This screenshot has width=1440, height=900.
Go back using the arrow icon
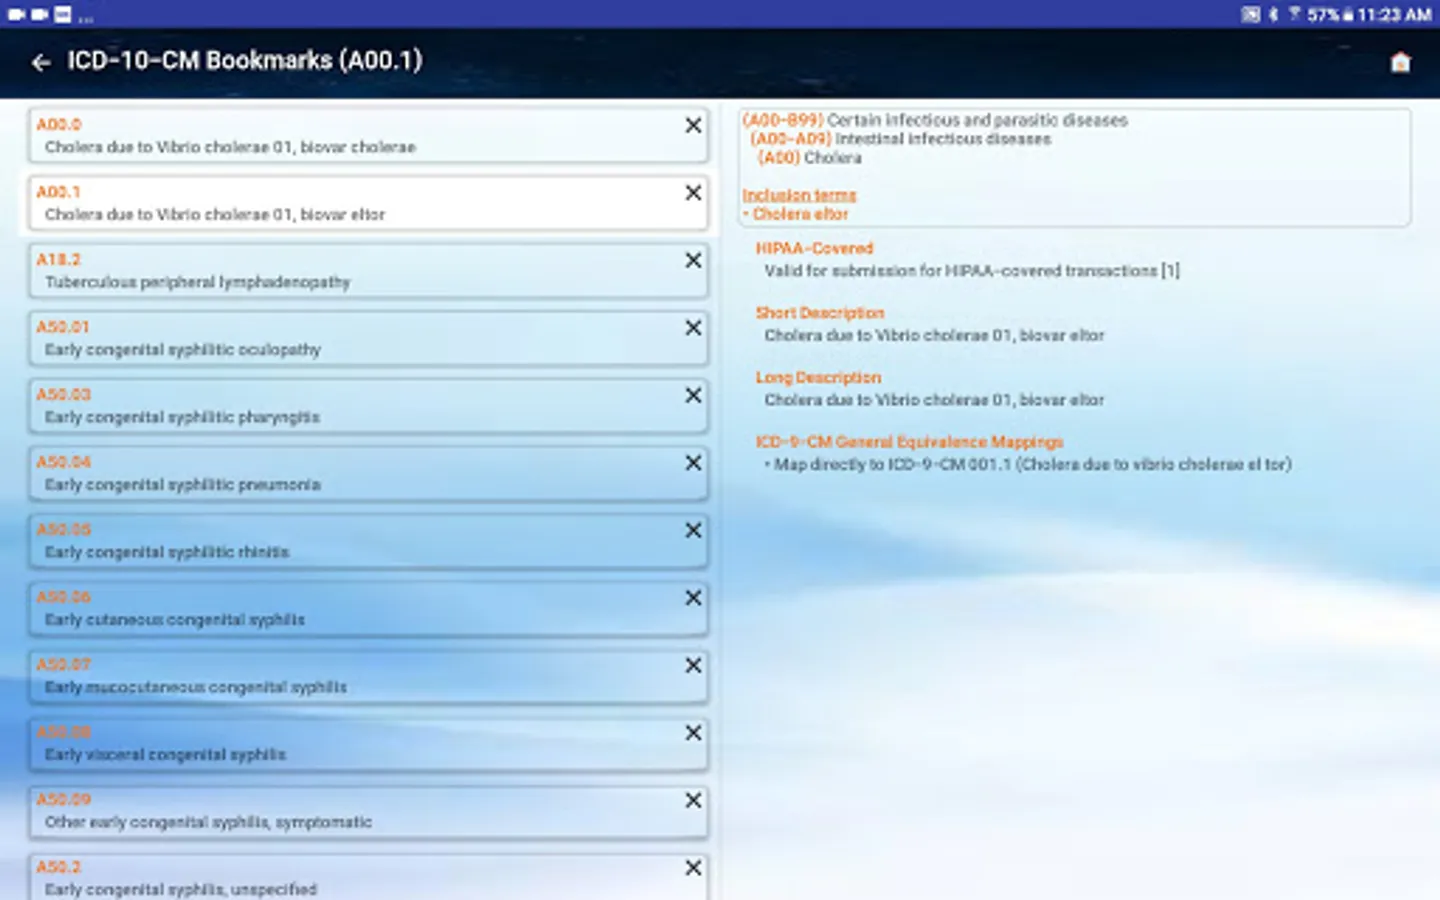pos(41,63)
